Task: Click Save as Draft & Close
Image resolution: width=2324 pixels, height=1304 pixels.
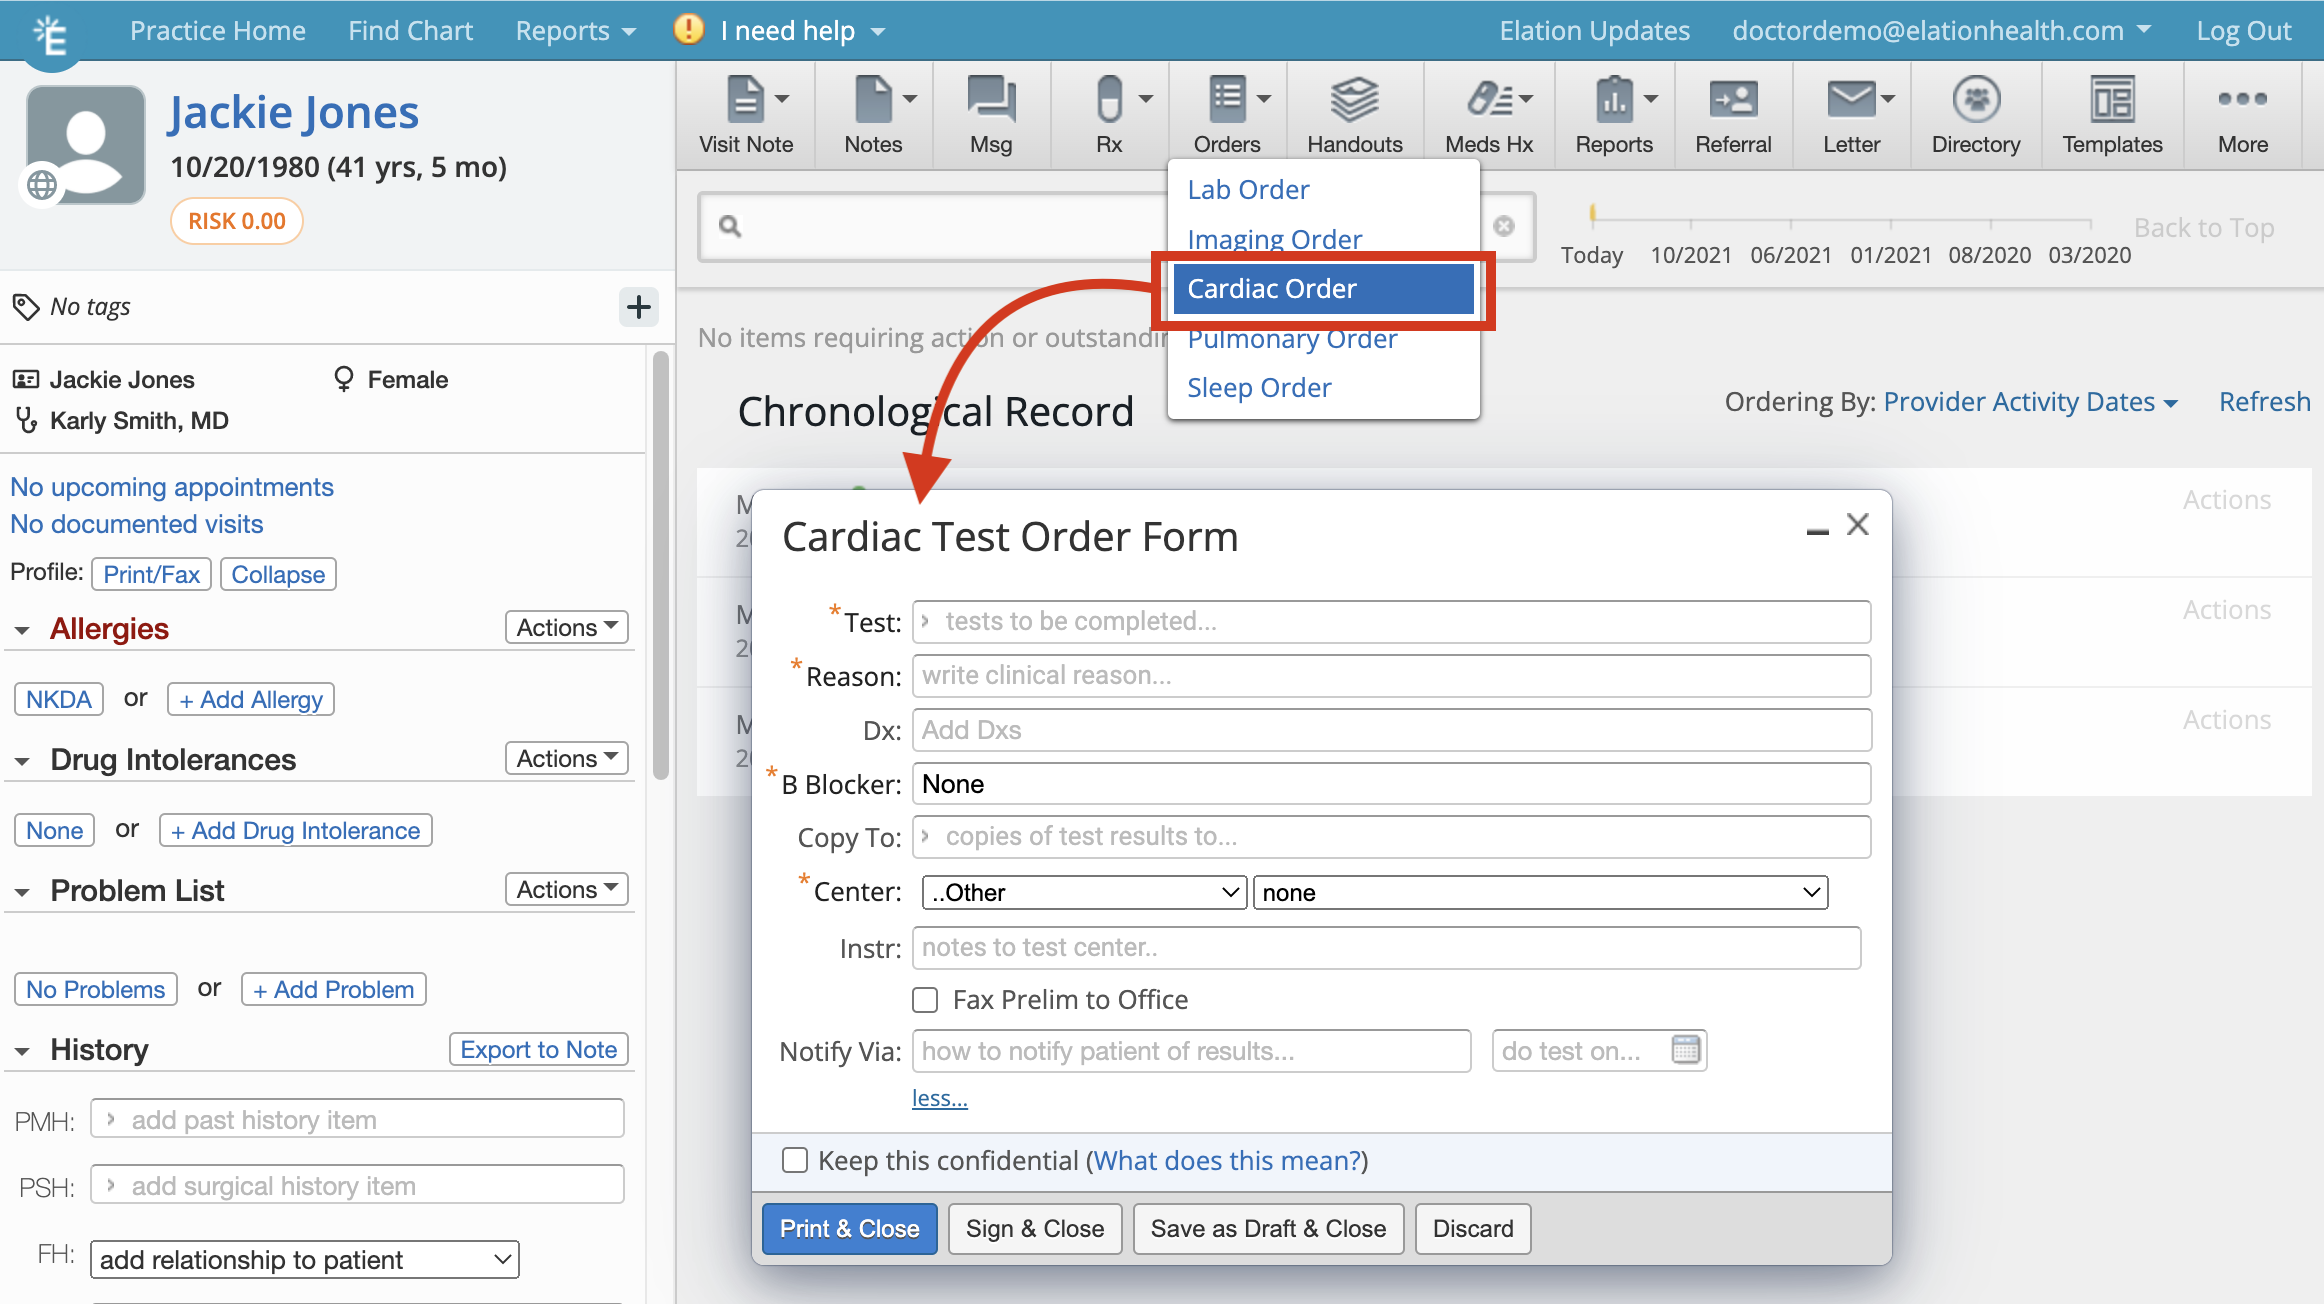Action: (1268, 1228)
